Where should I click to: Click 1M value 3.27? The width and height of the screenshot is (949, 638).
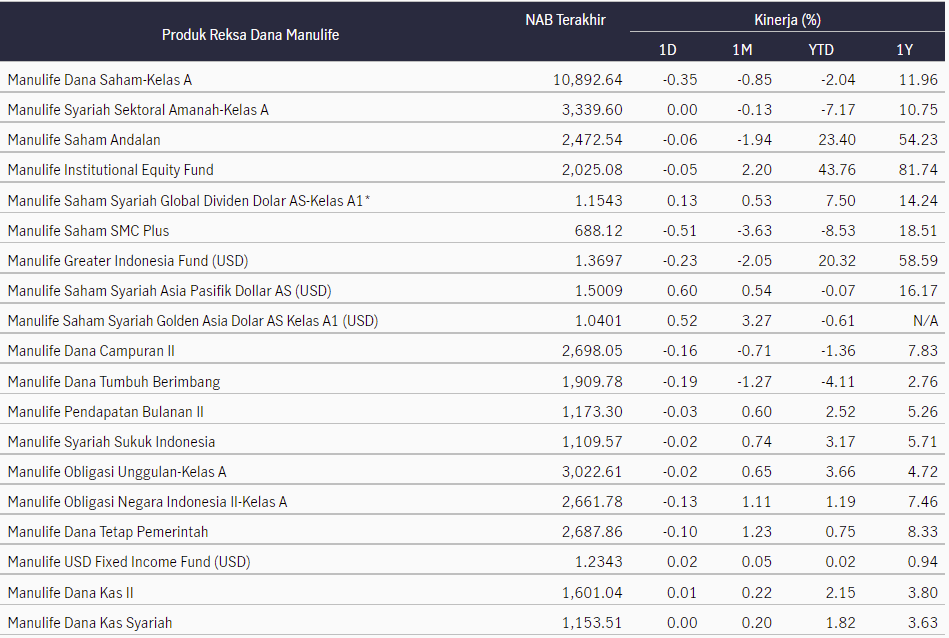[x=757, y=321]
